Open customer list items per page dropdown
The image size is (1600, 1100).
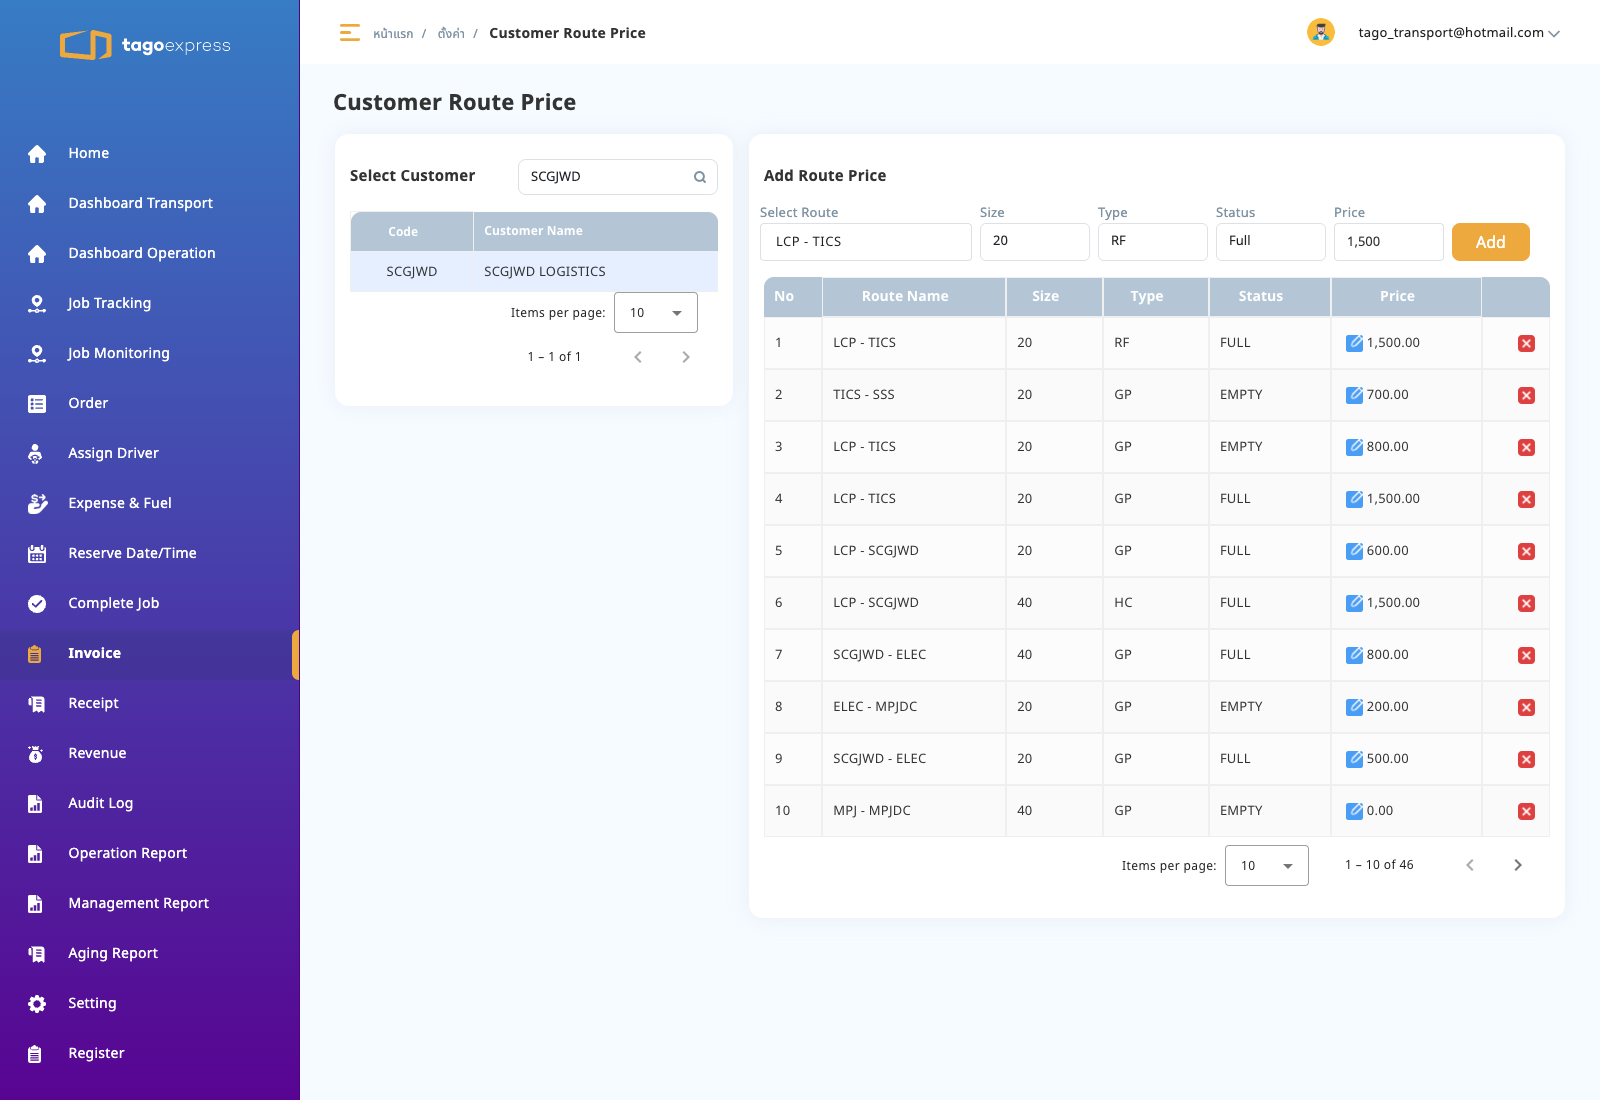655,313
